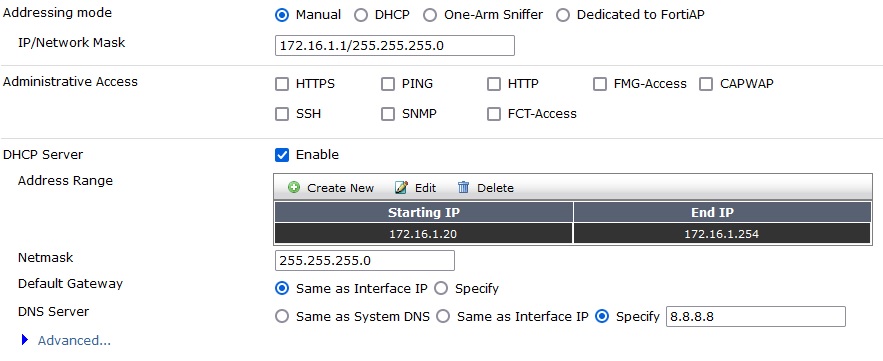Click the Netmask label

click(46, 258)
